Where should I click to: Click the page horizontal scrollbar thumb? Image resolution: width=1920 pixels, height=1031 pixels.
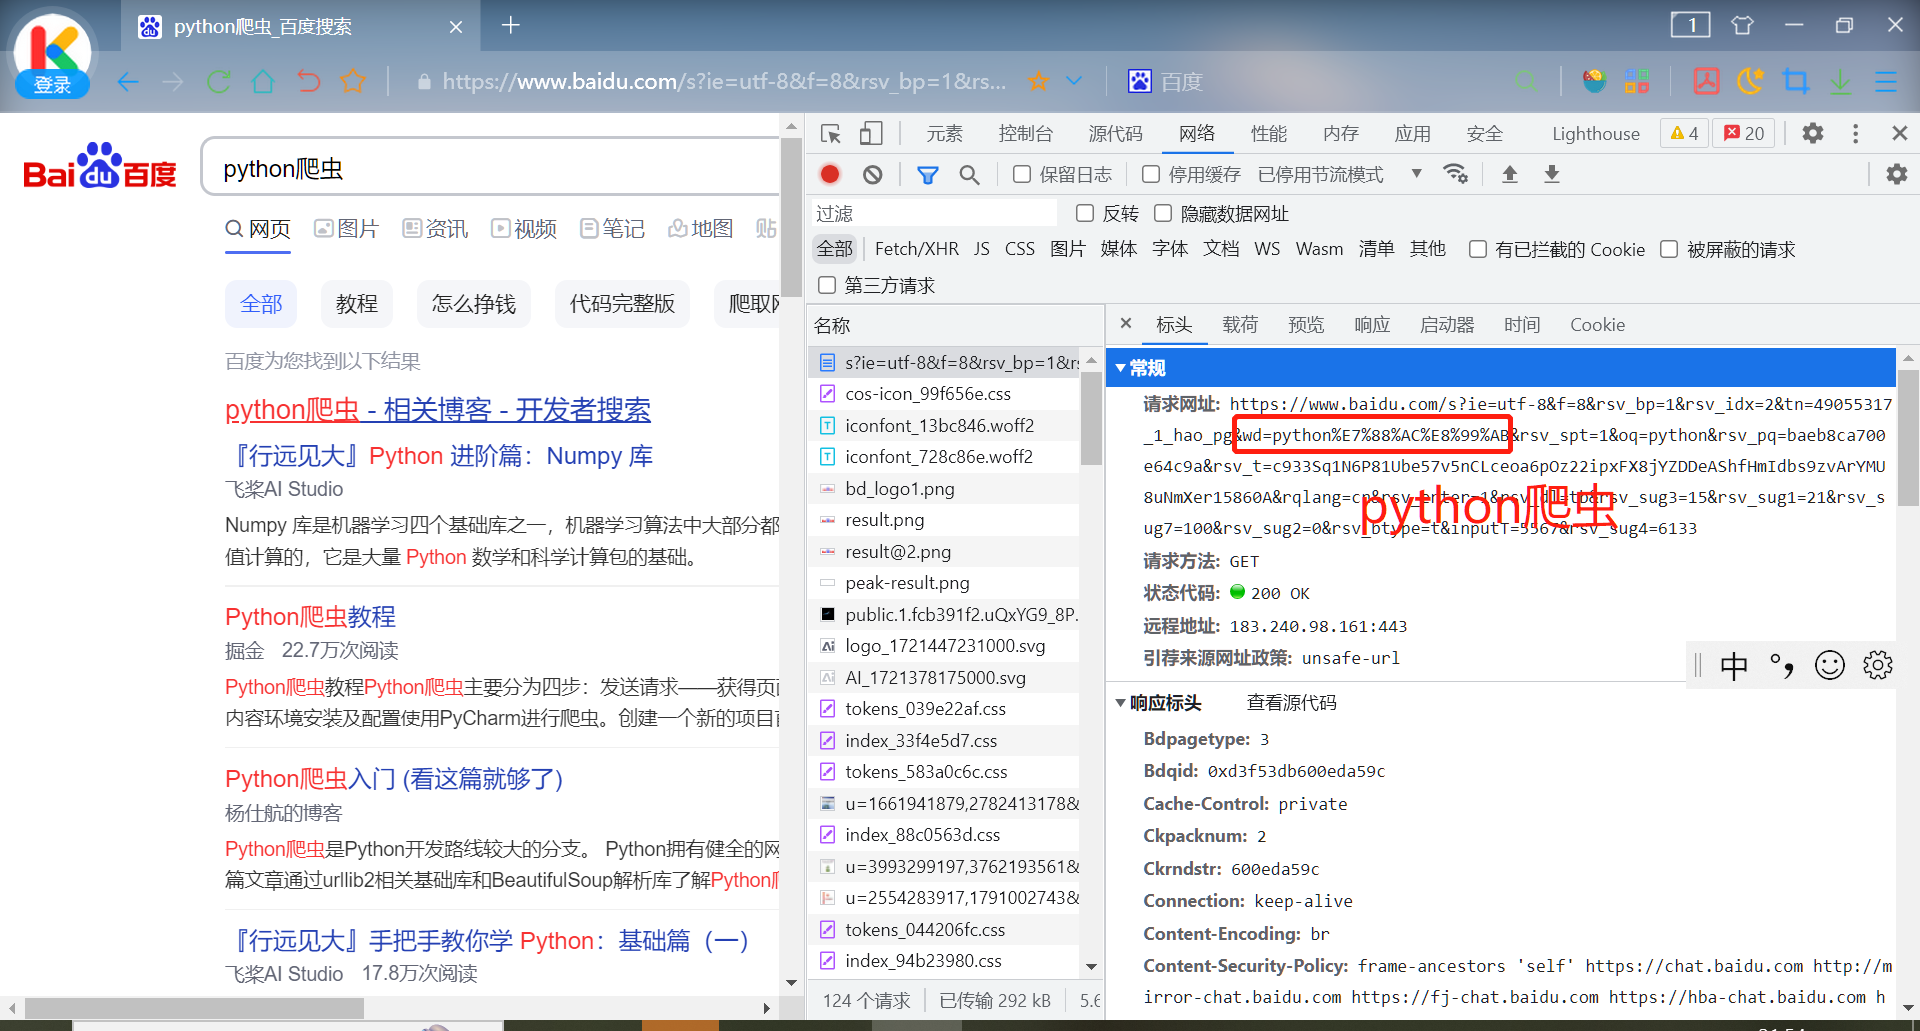pyautogui.click(x=194, y=1008)
